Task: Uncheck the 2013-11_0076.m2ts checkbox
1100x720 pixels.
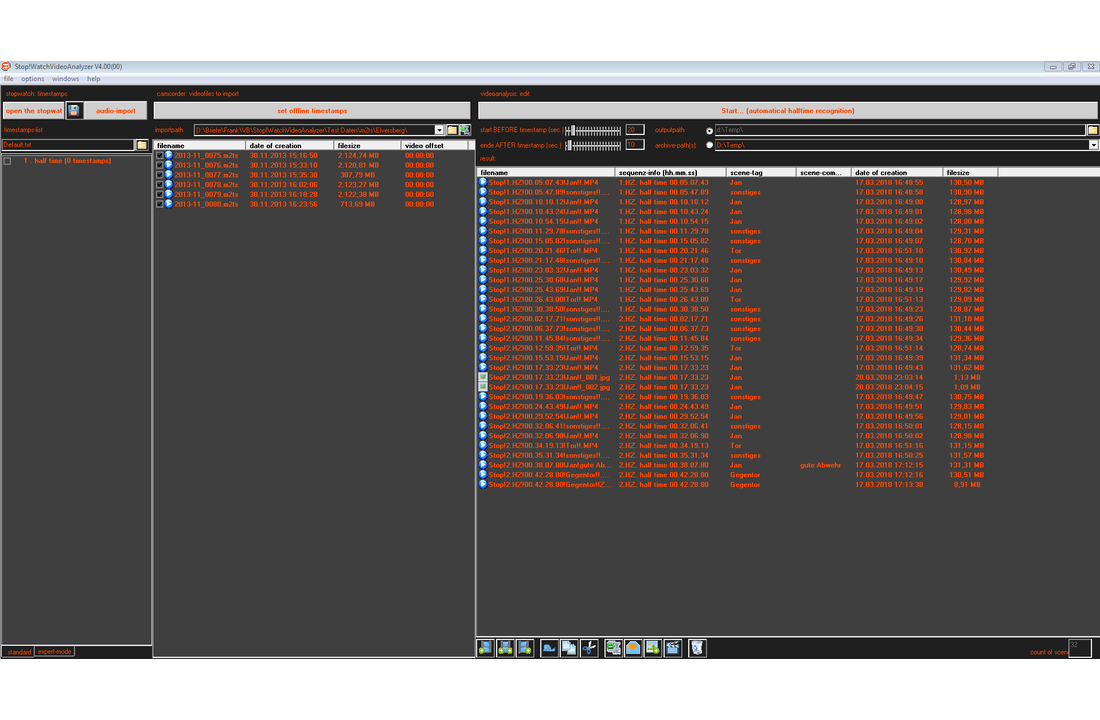Action: tap(159, 166)
